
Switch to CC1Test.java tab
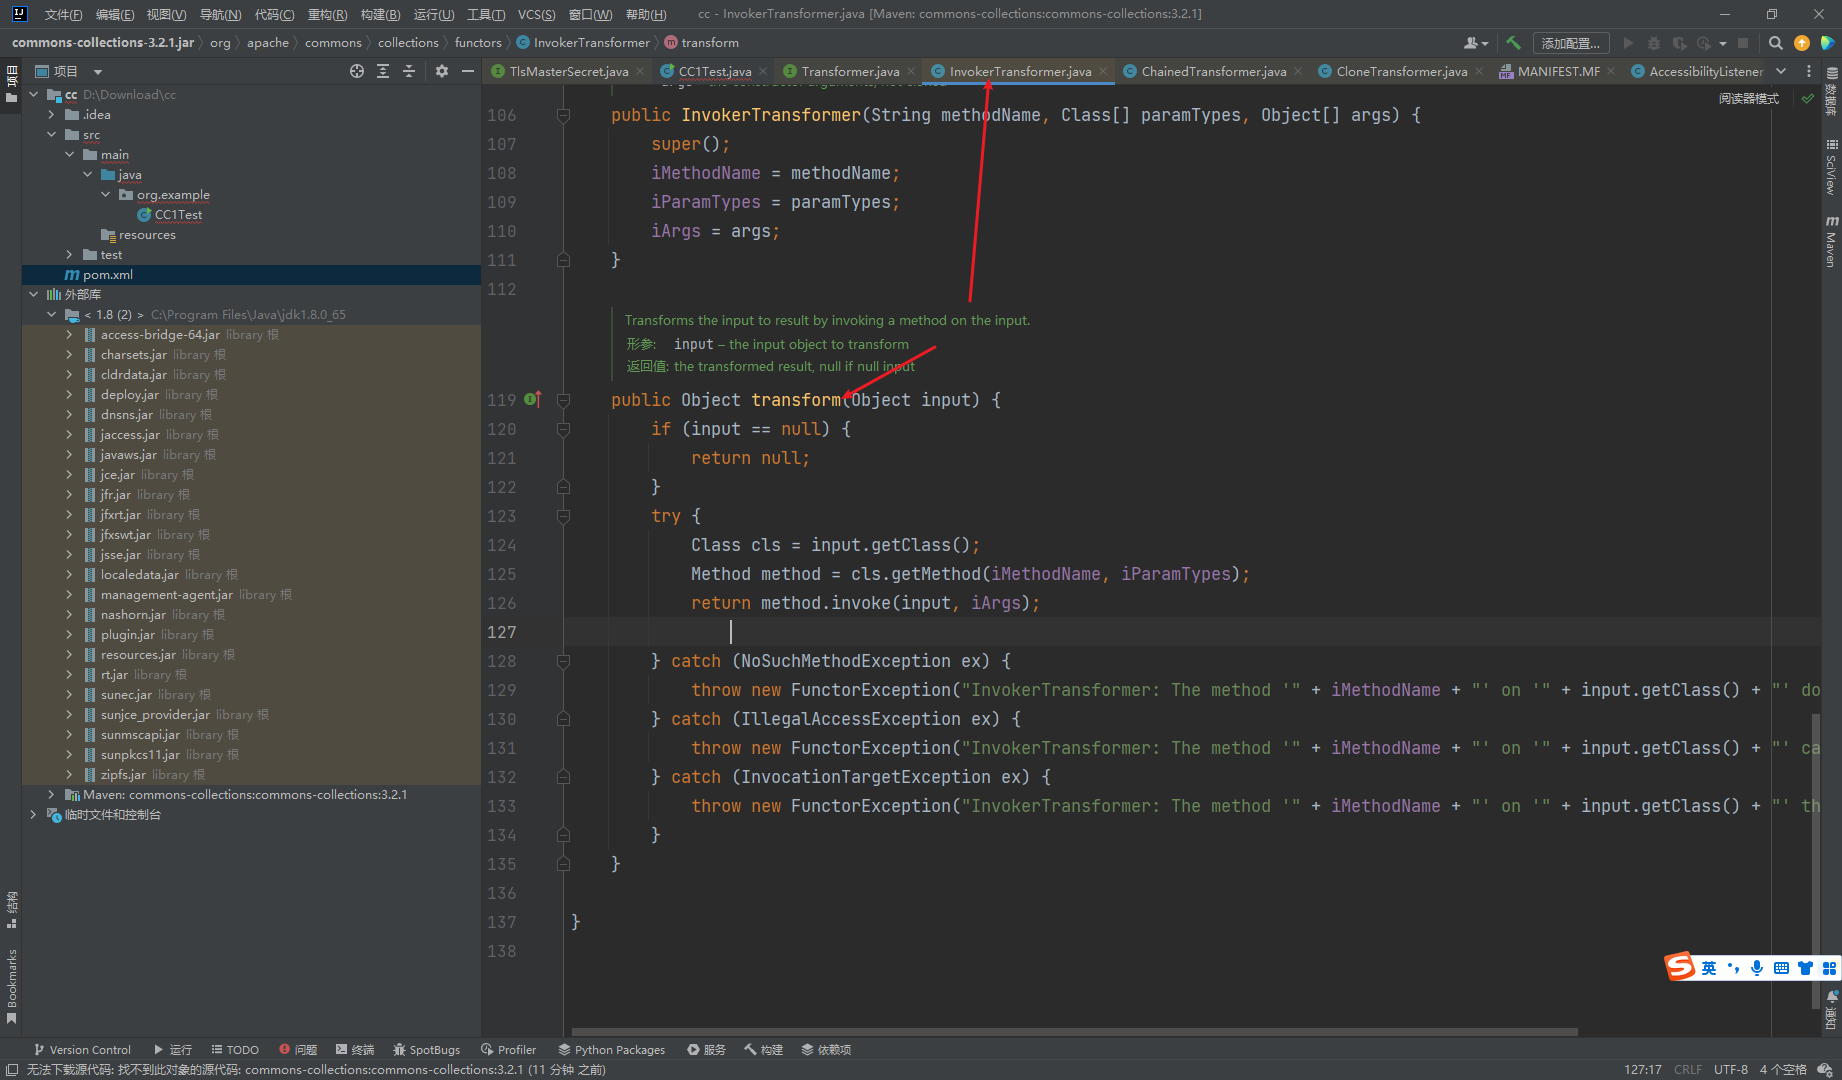pos(714,71)
